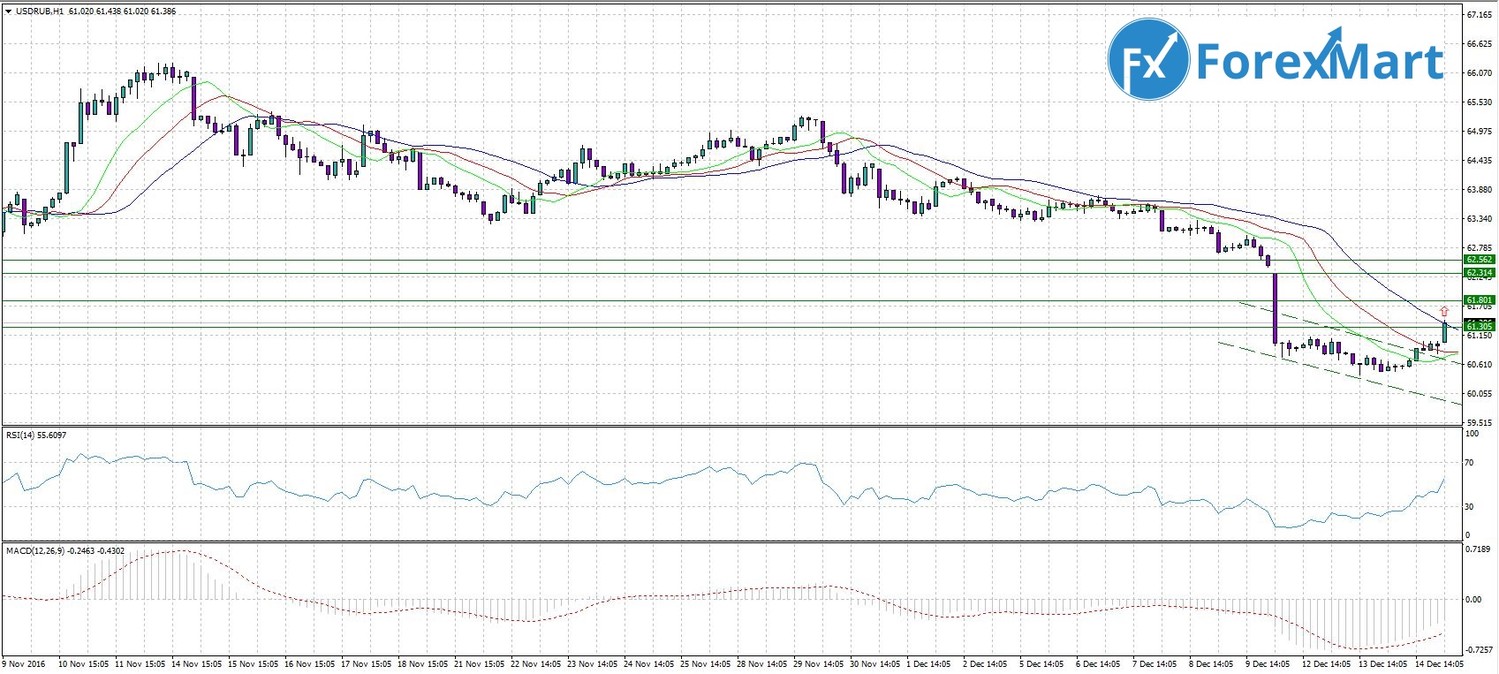Click the 61.305 current price label
Screen dimensions: 1499x674
pos(1479,326)
